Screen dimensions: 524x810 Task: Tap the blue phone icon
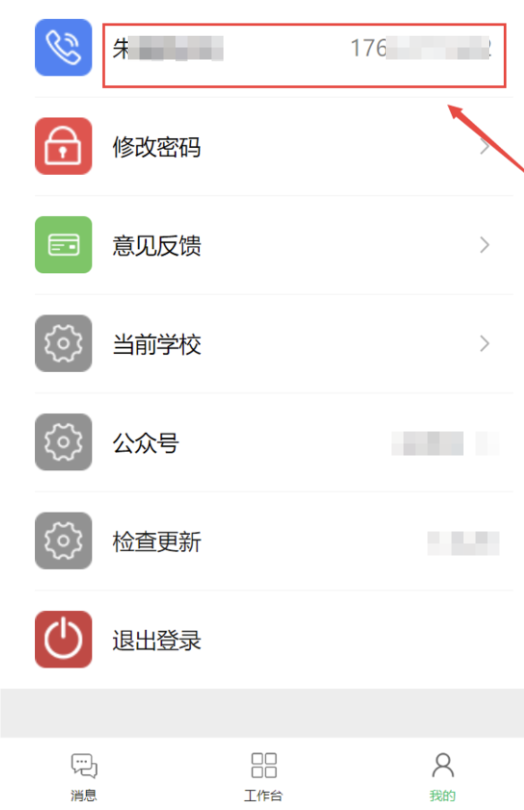64,48
